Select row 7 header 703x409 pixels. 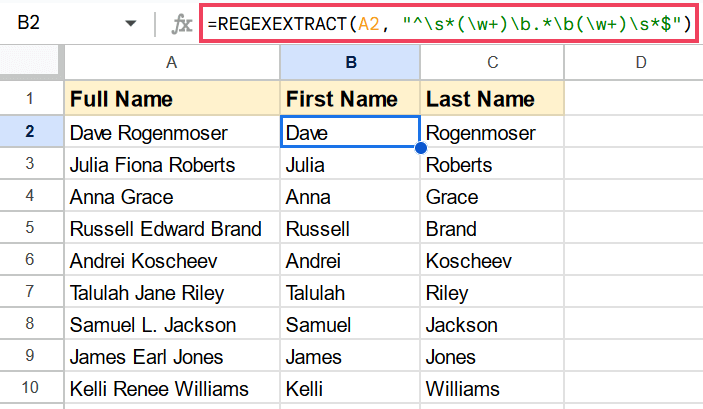click(x=31, y=292)
